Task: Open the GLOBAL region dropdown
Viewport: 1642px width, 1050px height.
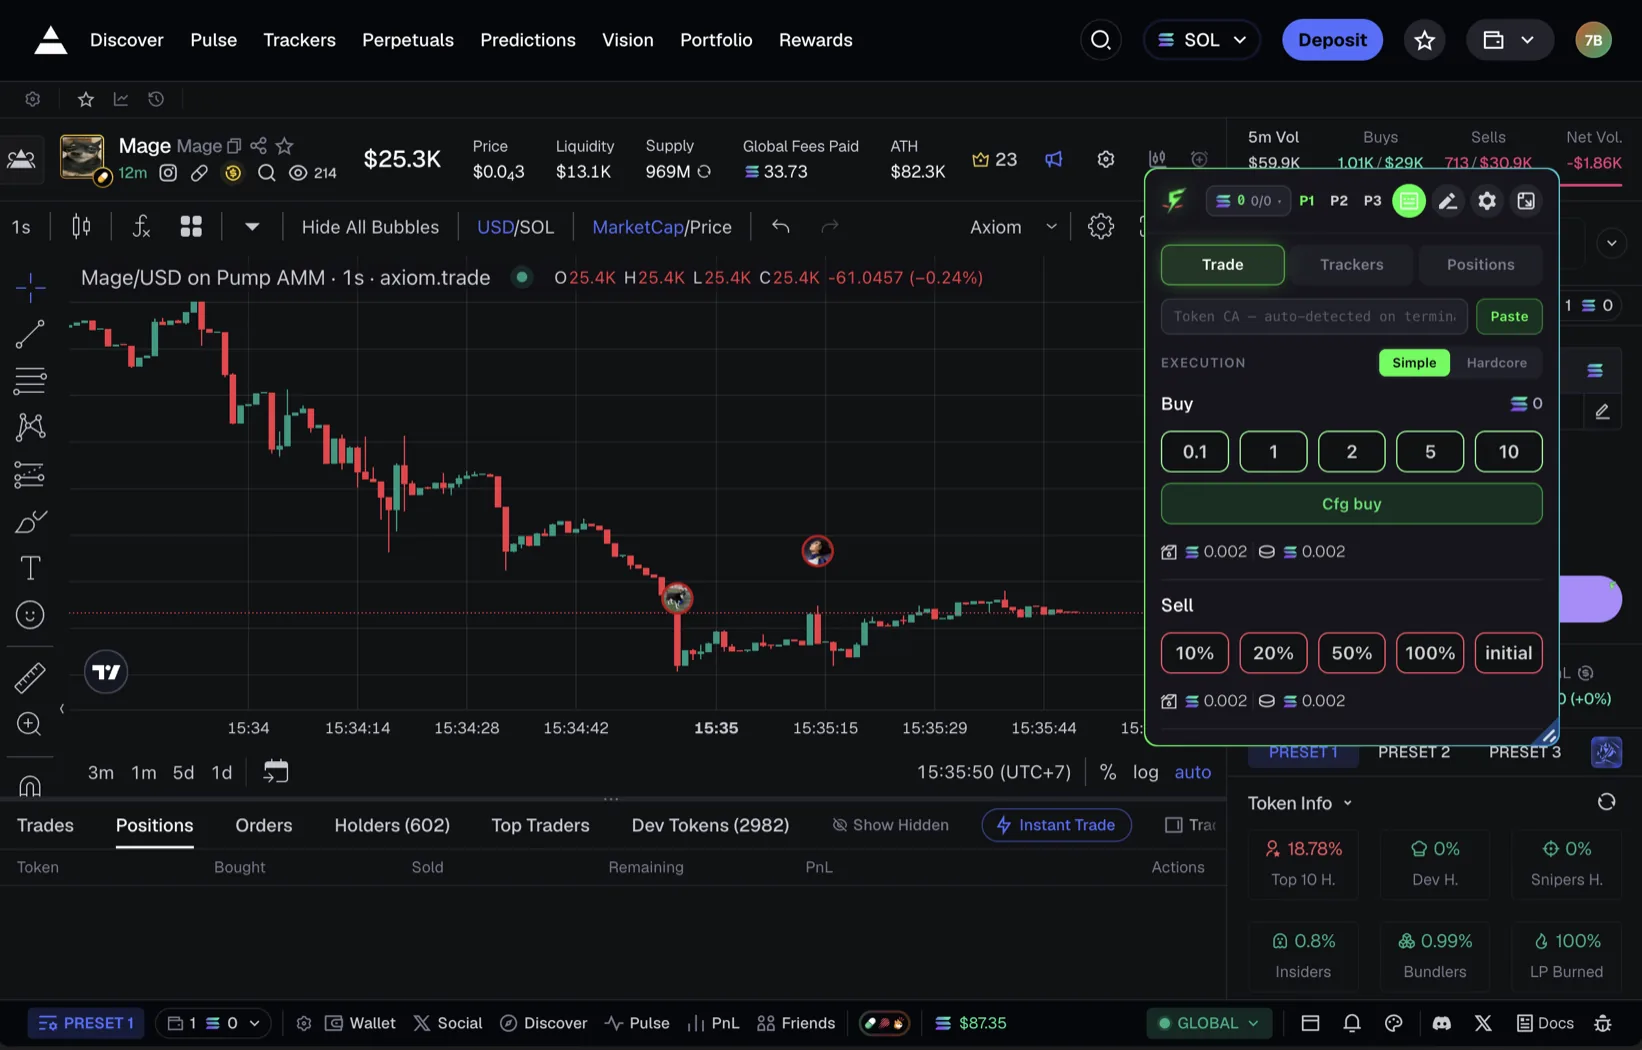Action: click(x=1209, y=1023)
